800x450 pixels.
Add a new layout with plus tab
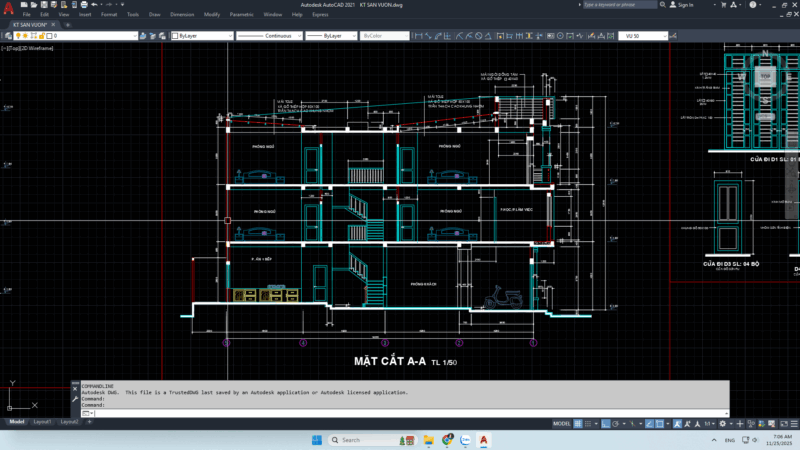tap(89, 422)
